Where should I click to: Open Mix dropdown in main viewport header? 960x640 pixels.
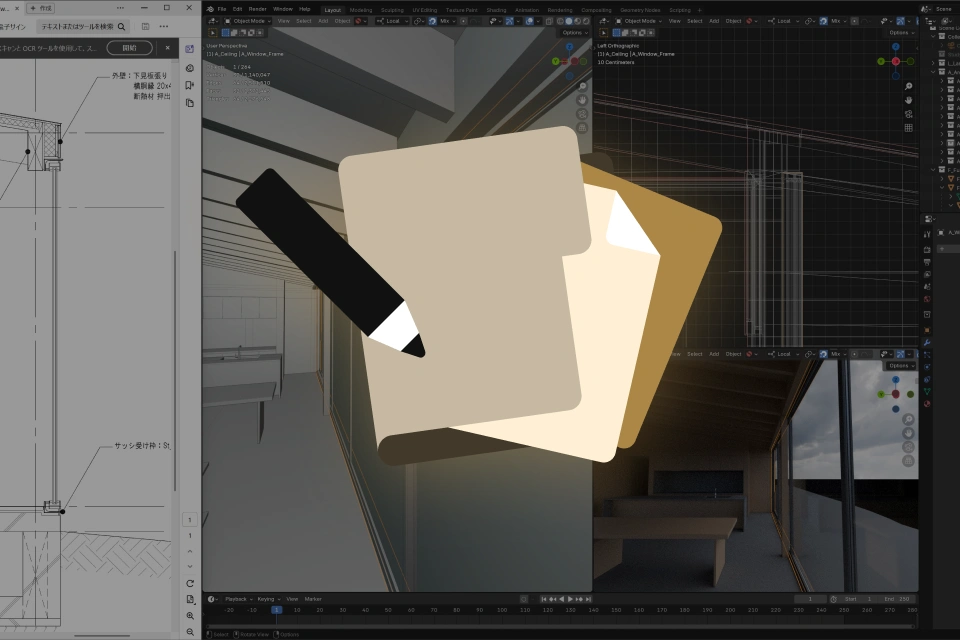coord(448,21)
